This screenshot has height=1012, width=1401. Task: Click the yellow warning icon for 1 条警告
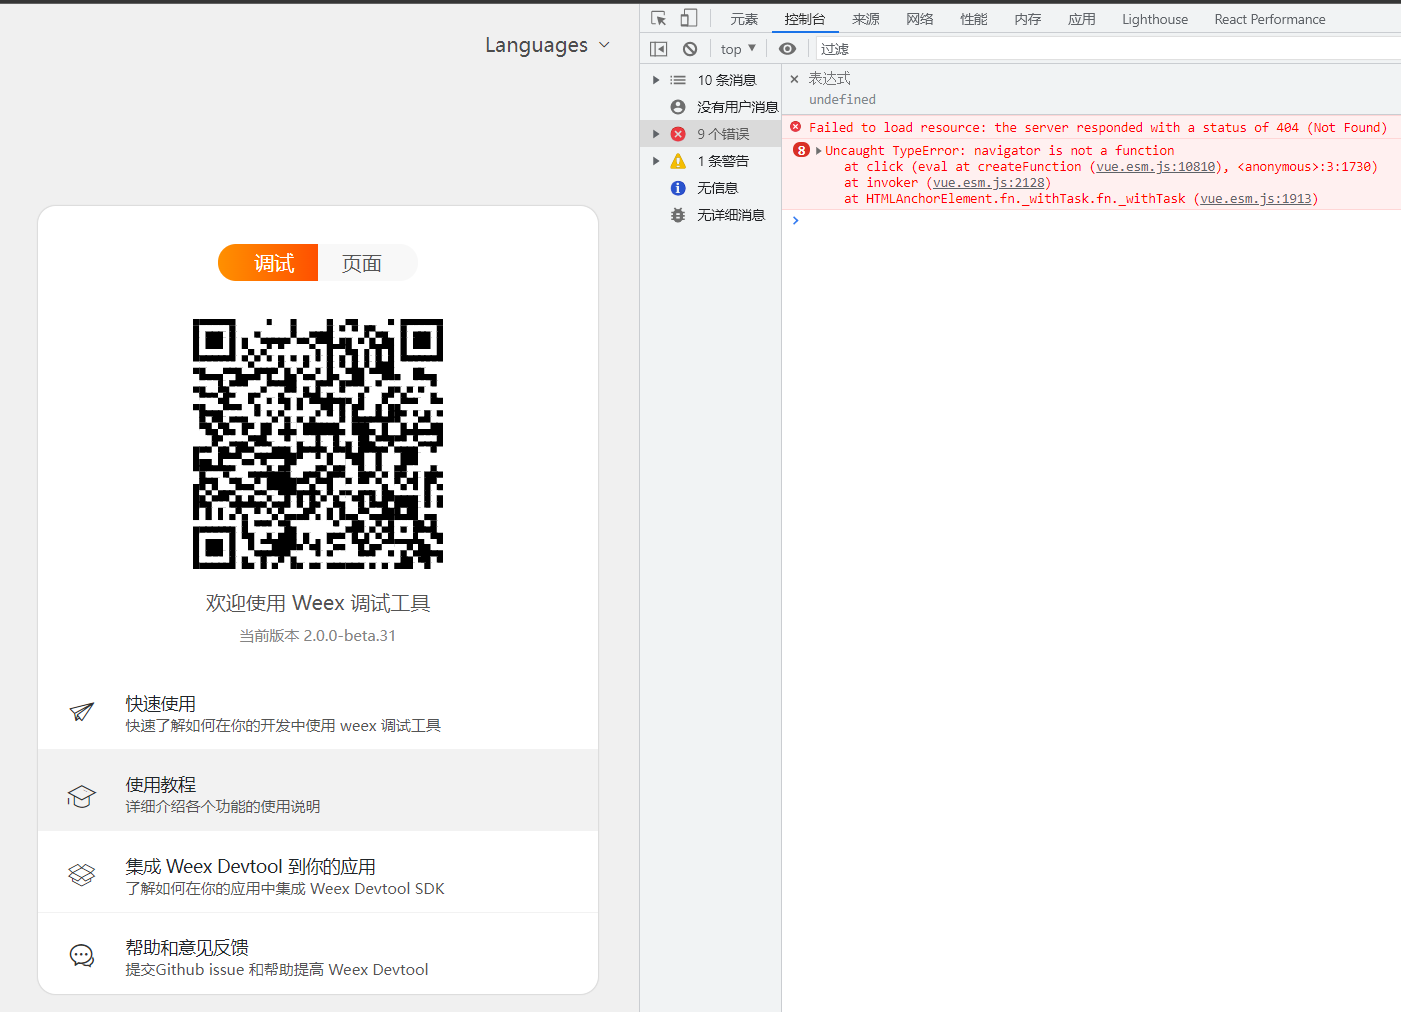pyautogui.click(x=678, y=160)
